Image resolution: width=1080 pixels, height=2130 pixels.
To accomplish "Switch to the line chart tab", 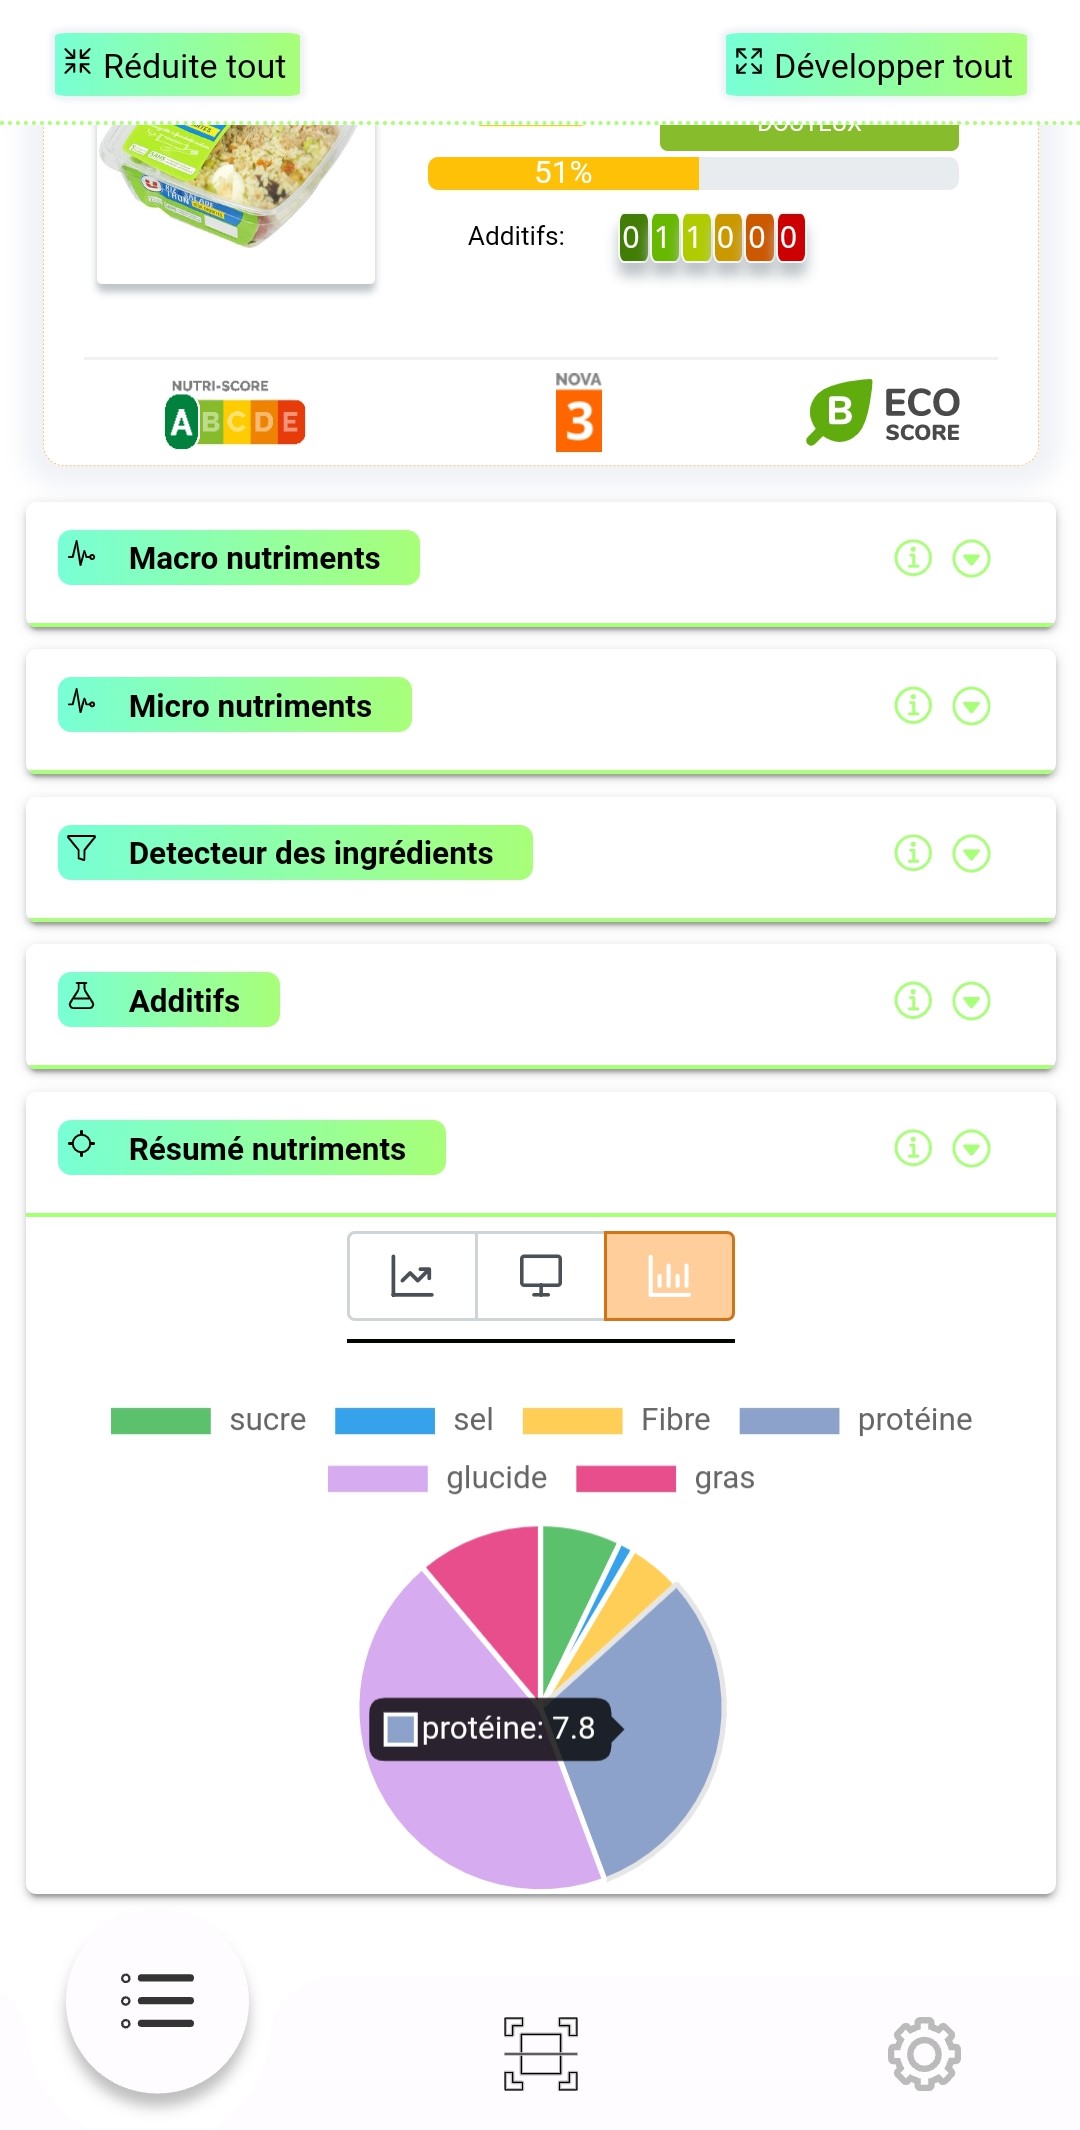I will (412, 1276).
